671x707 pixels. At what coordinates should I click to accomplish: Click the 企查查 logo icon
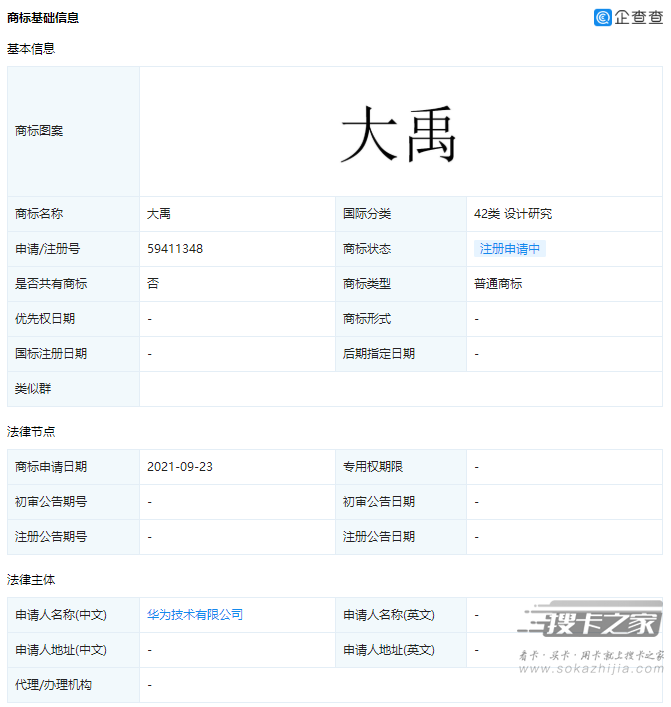(603, 18)
